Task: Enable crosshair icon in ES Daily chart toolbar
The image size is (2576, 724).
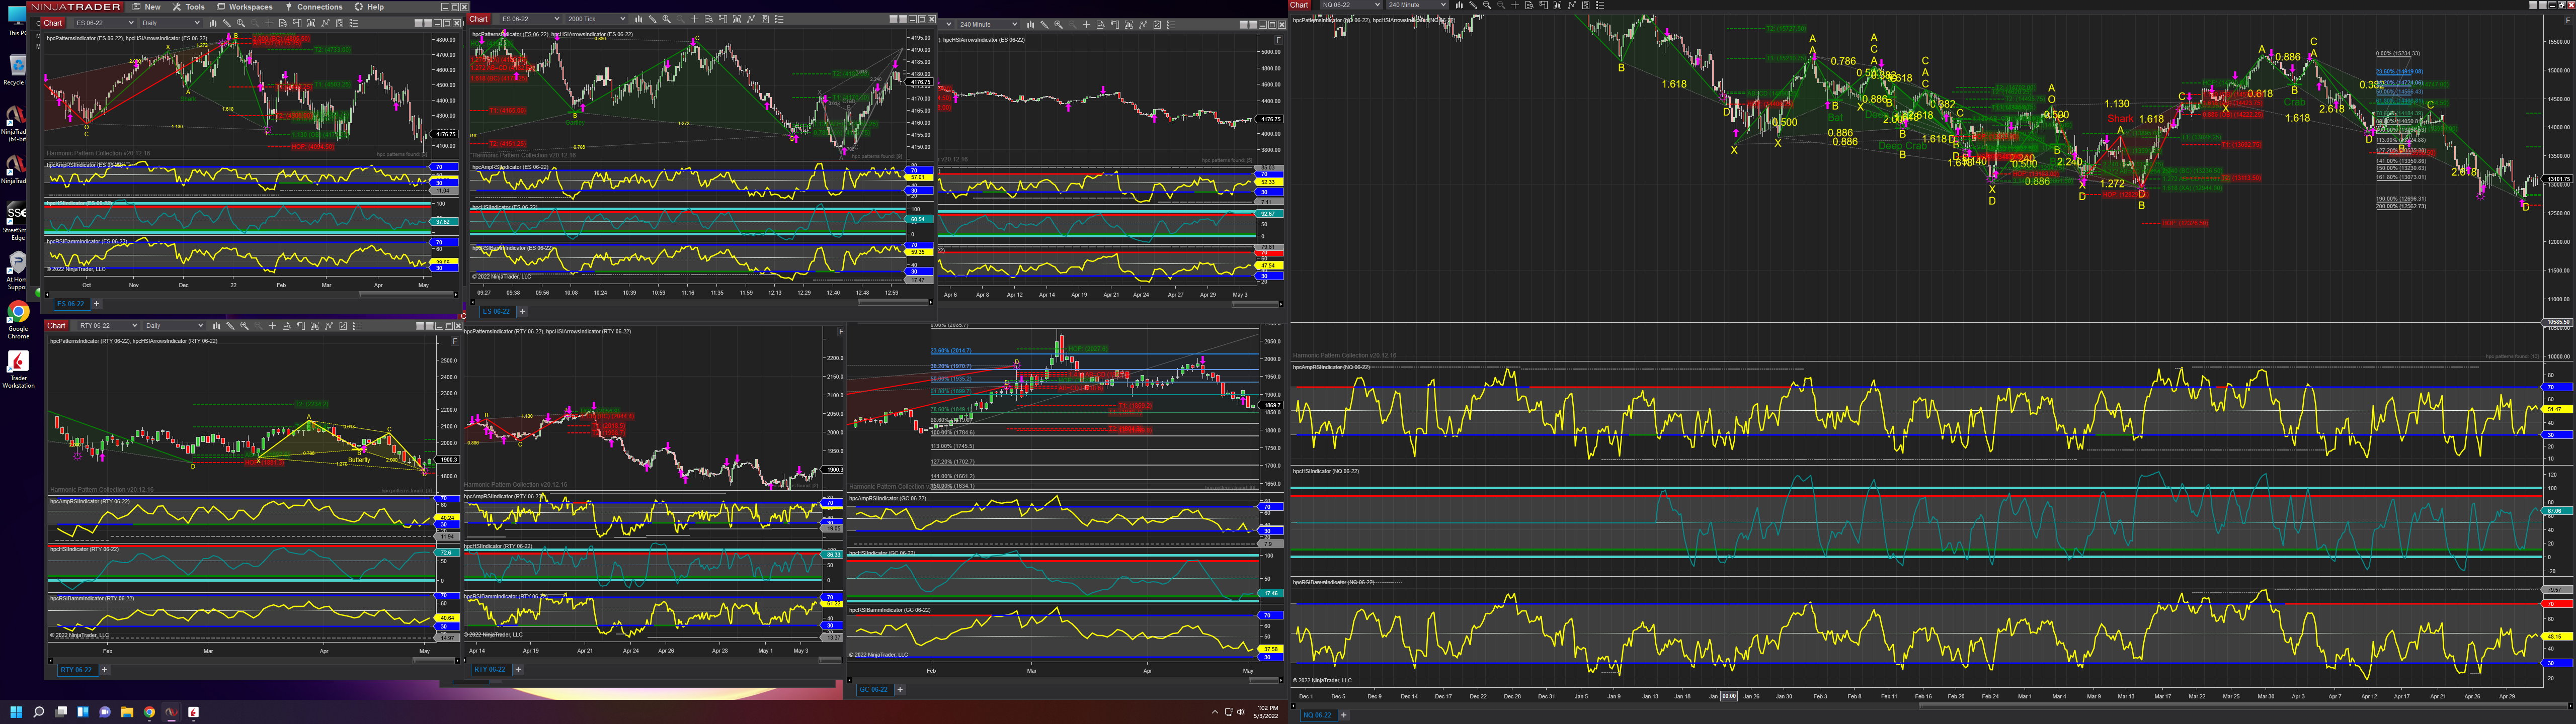Action: (x=269, y=23)
